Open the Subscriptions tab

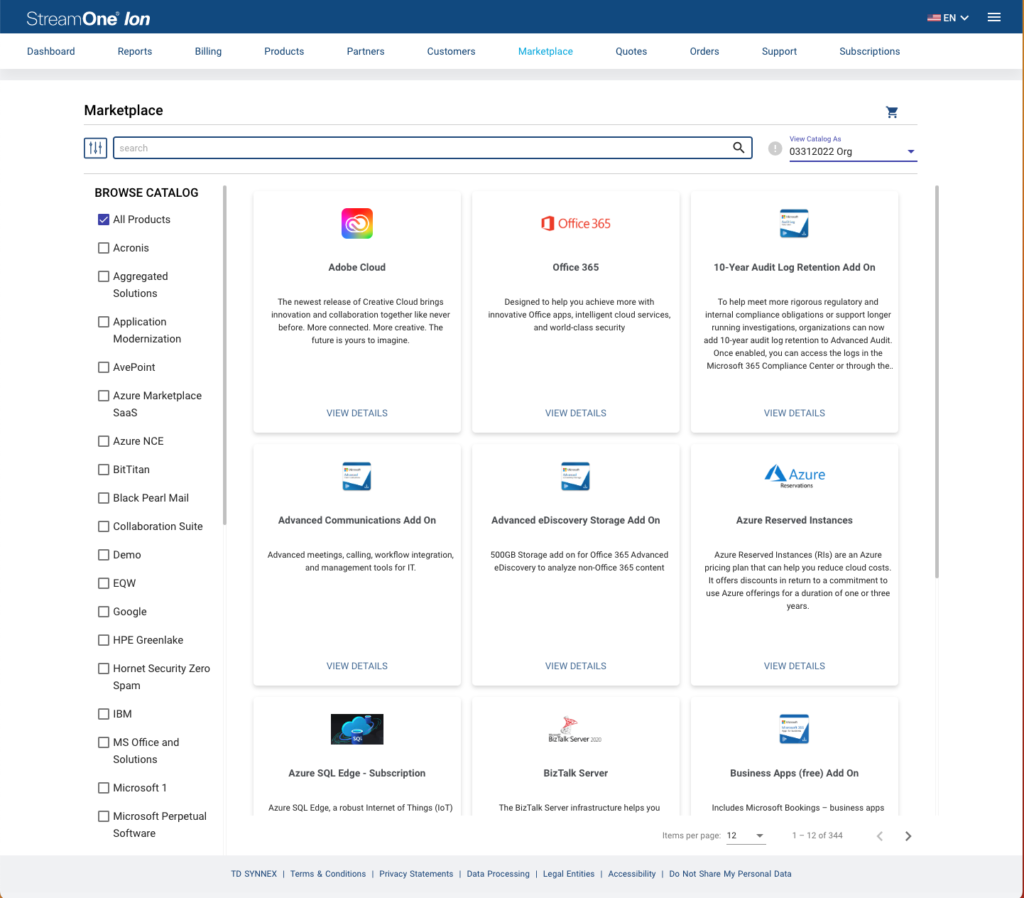[x=869, y=52]
